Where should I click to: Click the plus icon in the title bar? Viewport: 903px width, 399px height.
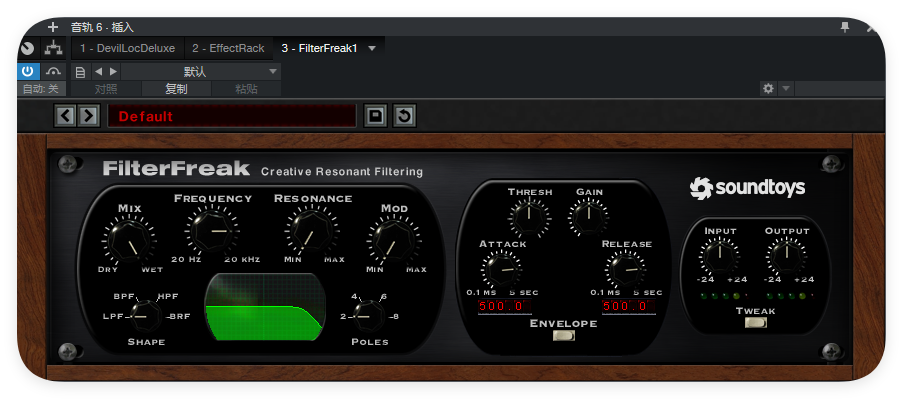coord(53,26)
